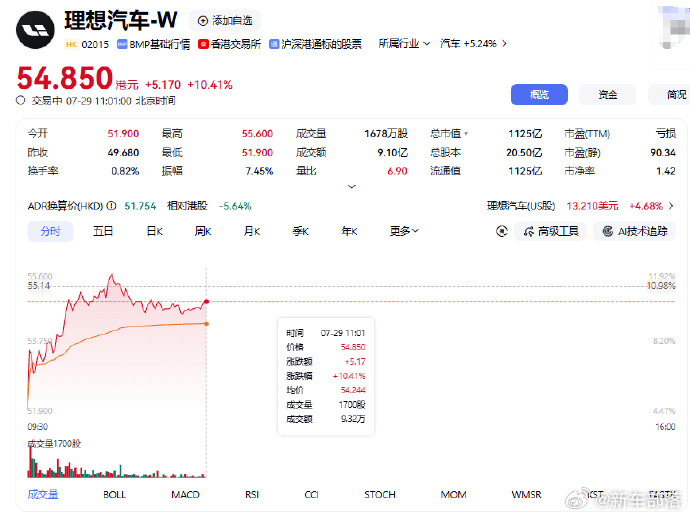Switch to the 简况 tab
This screenshot has width=690, height=517.
tap(669, 94)
